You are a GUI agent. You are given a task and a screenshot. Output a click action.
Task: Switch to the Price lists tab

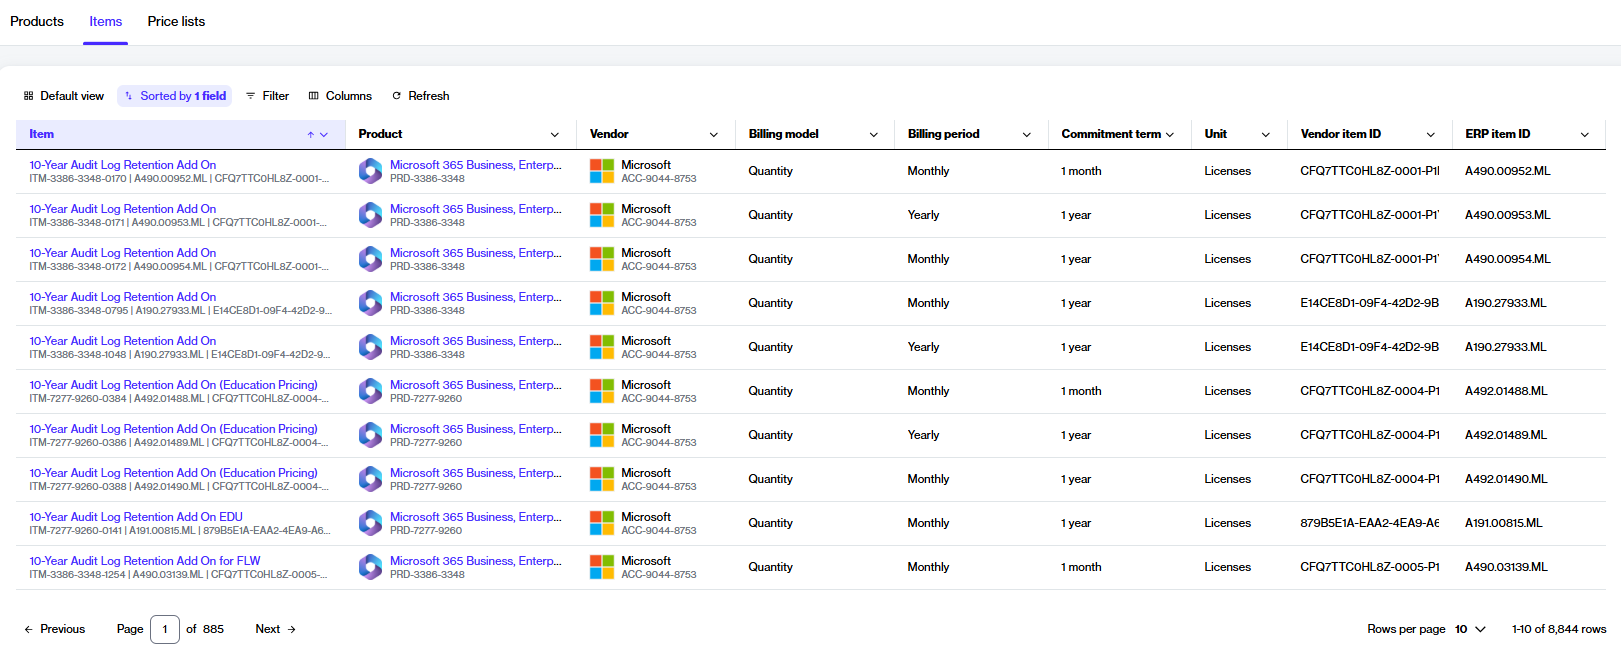click(x=176, y=21)
